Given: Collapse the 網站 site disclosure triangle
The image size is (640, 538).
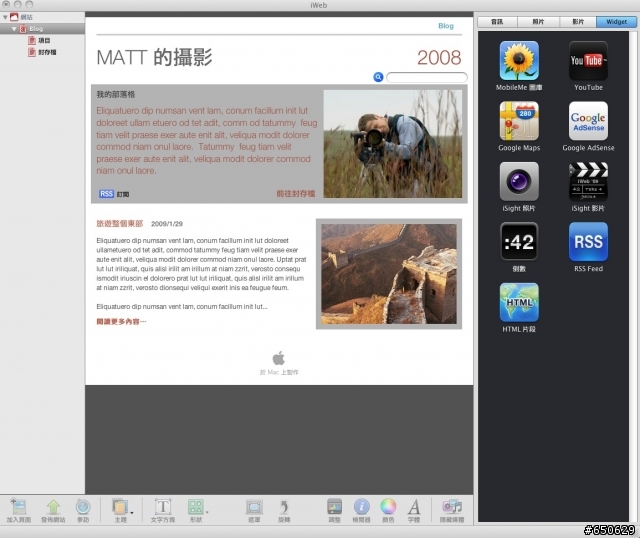Looking at the screenshot, I should point(5,17).
